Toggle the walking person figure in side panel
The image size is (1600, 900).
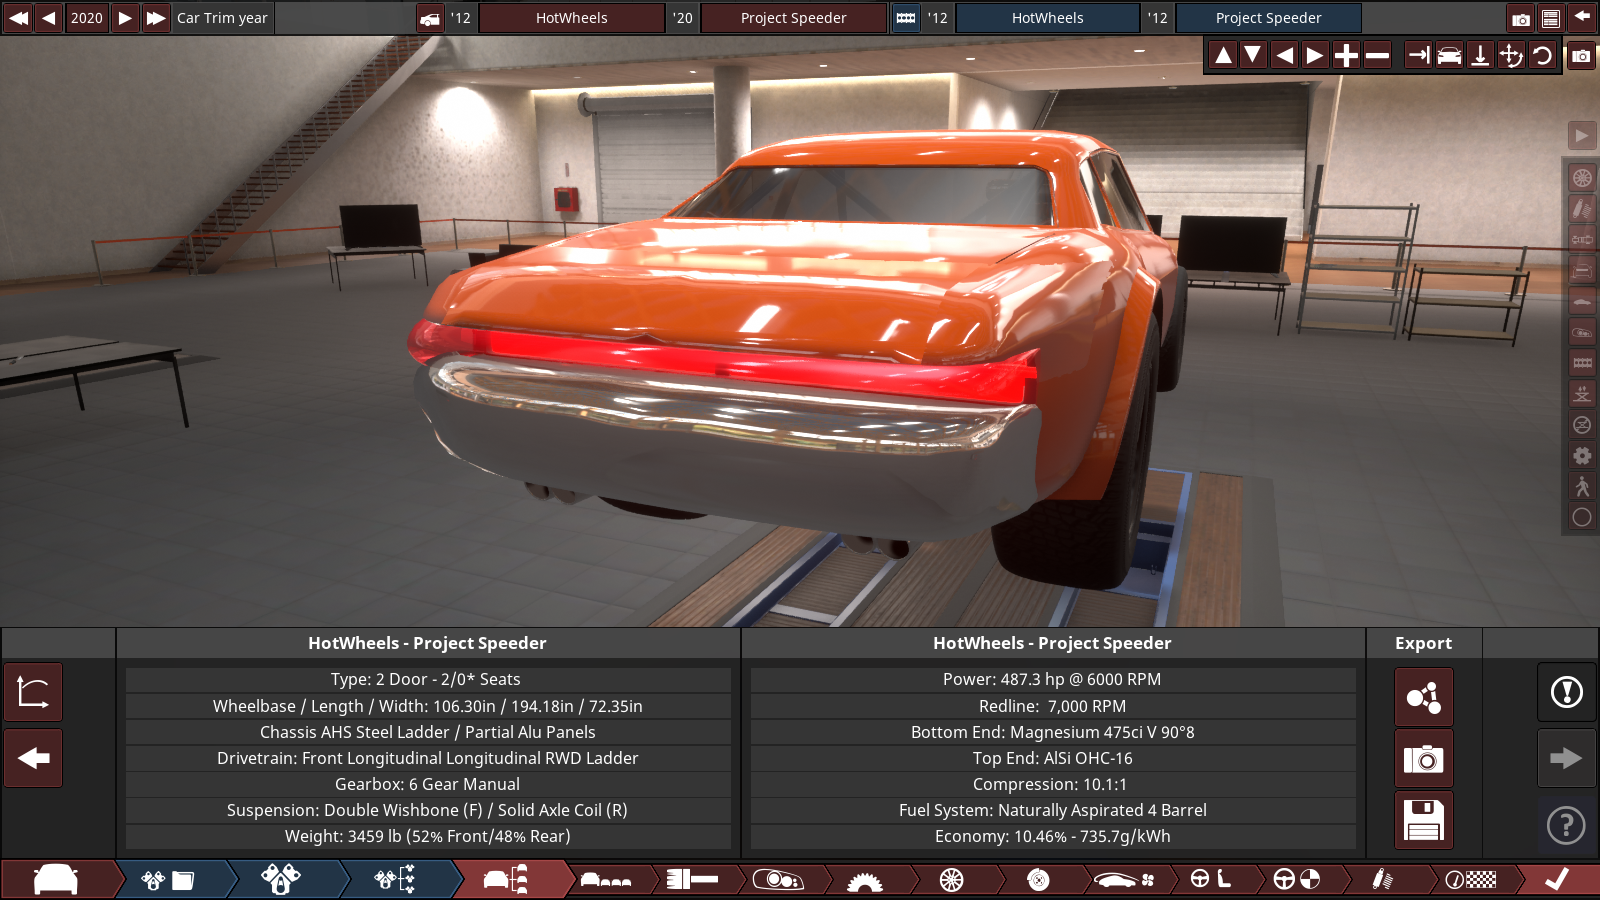(x=1582, y=486)
